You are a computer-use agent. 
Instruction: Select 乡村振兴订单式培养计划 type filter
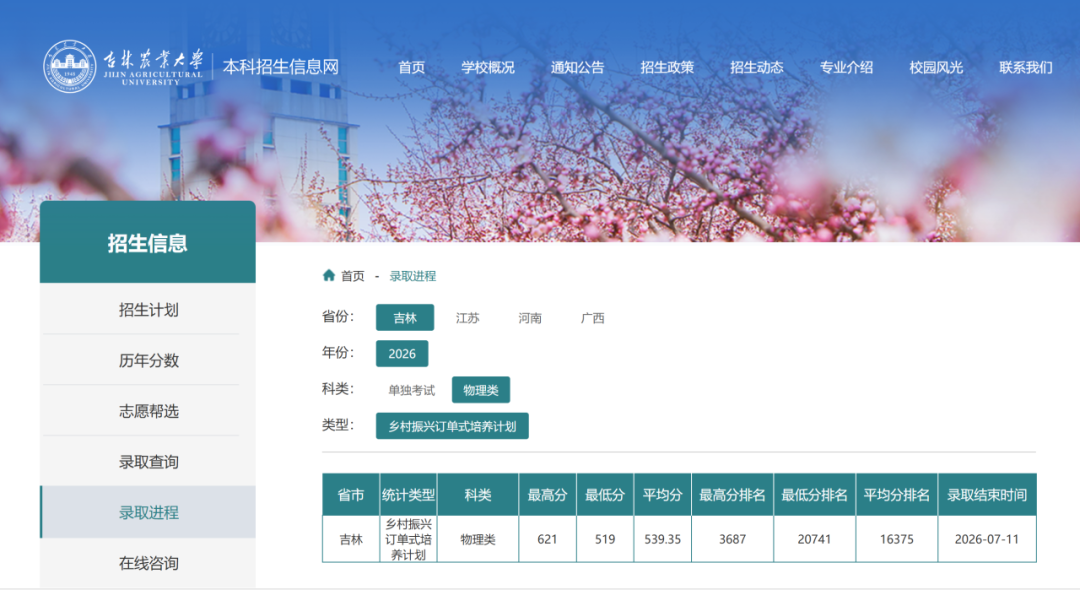point(452,426)
